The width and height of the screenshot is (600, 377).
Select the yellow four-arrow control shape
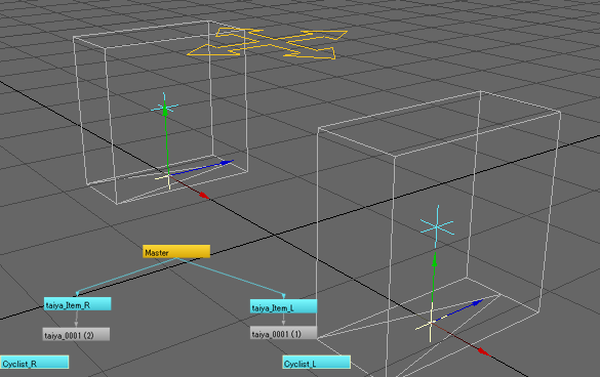[x=268, y=44]
